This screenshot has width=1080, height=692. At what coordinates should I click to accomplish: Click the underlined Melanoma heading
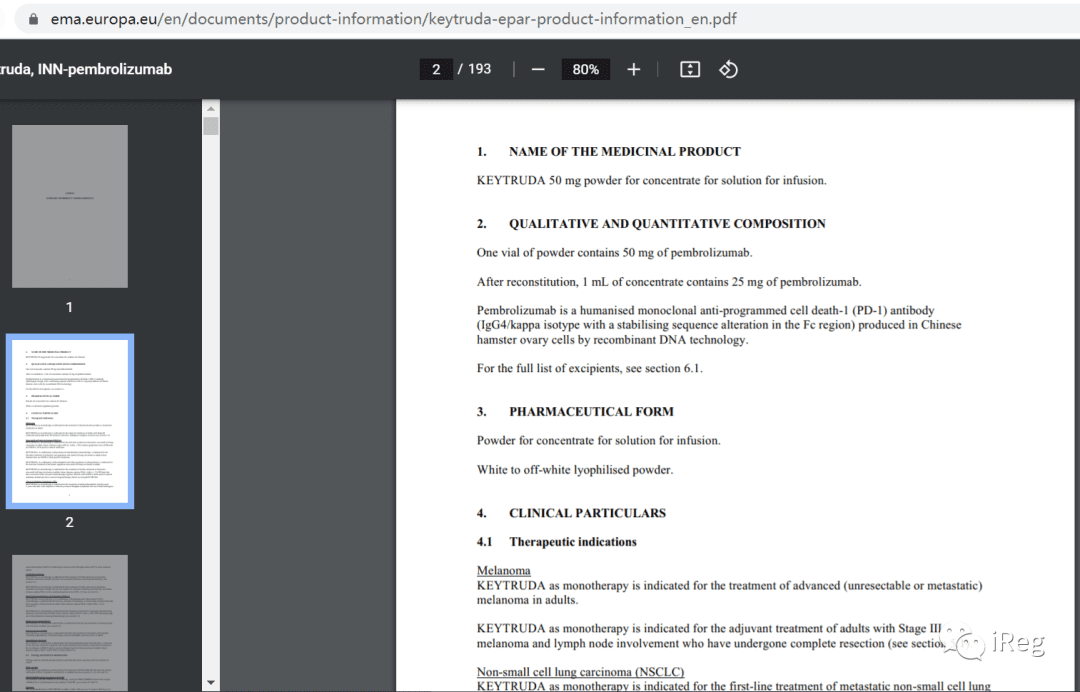click(x=503, y=570)
